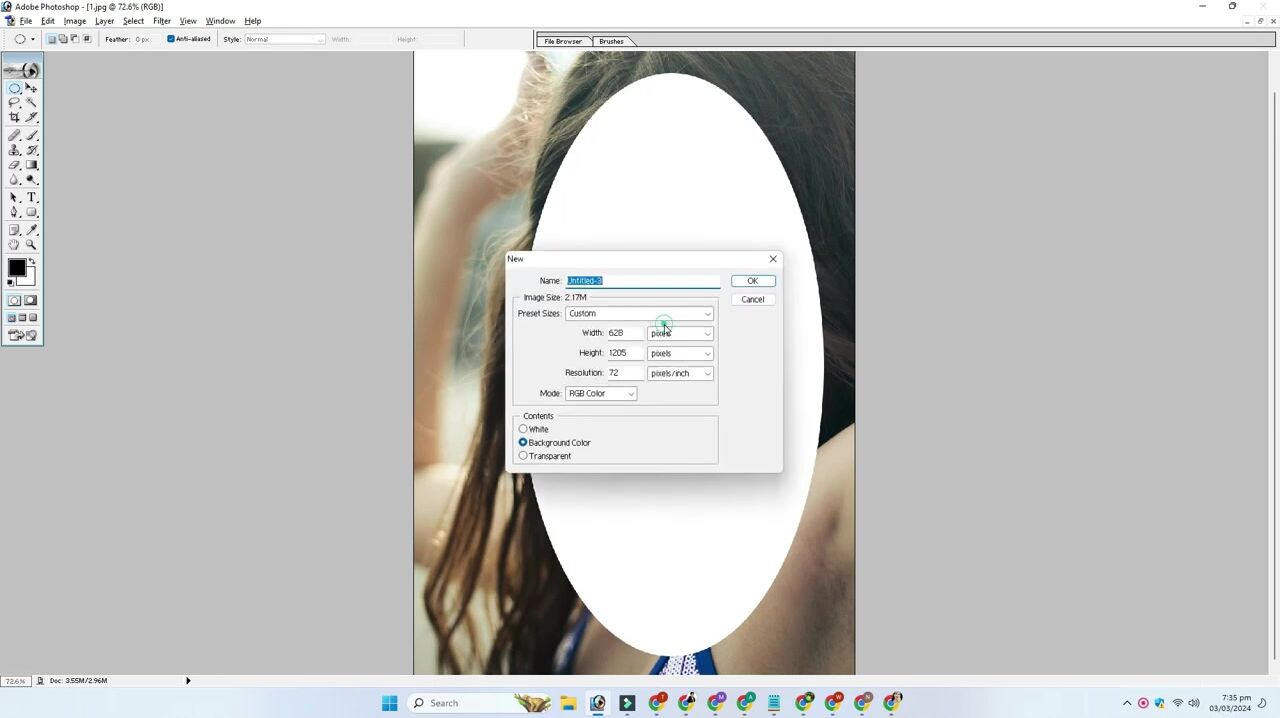The image size is (1280, 718).
Task: Choose White contents radio button
Action: [523, 429]
